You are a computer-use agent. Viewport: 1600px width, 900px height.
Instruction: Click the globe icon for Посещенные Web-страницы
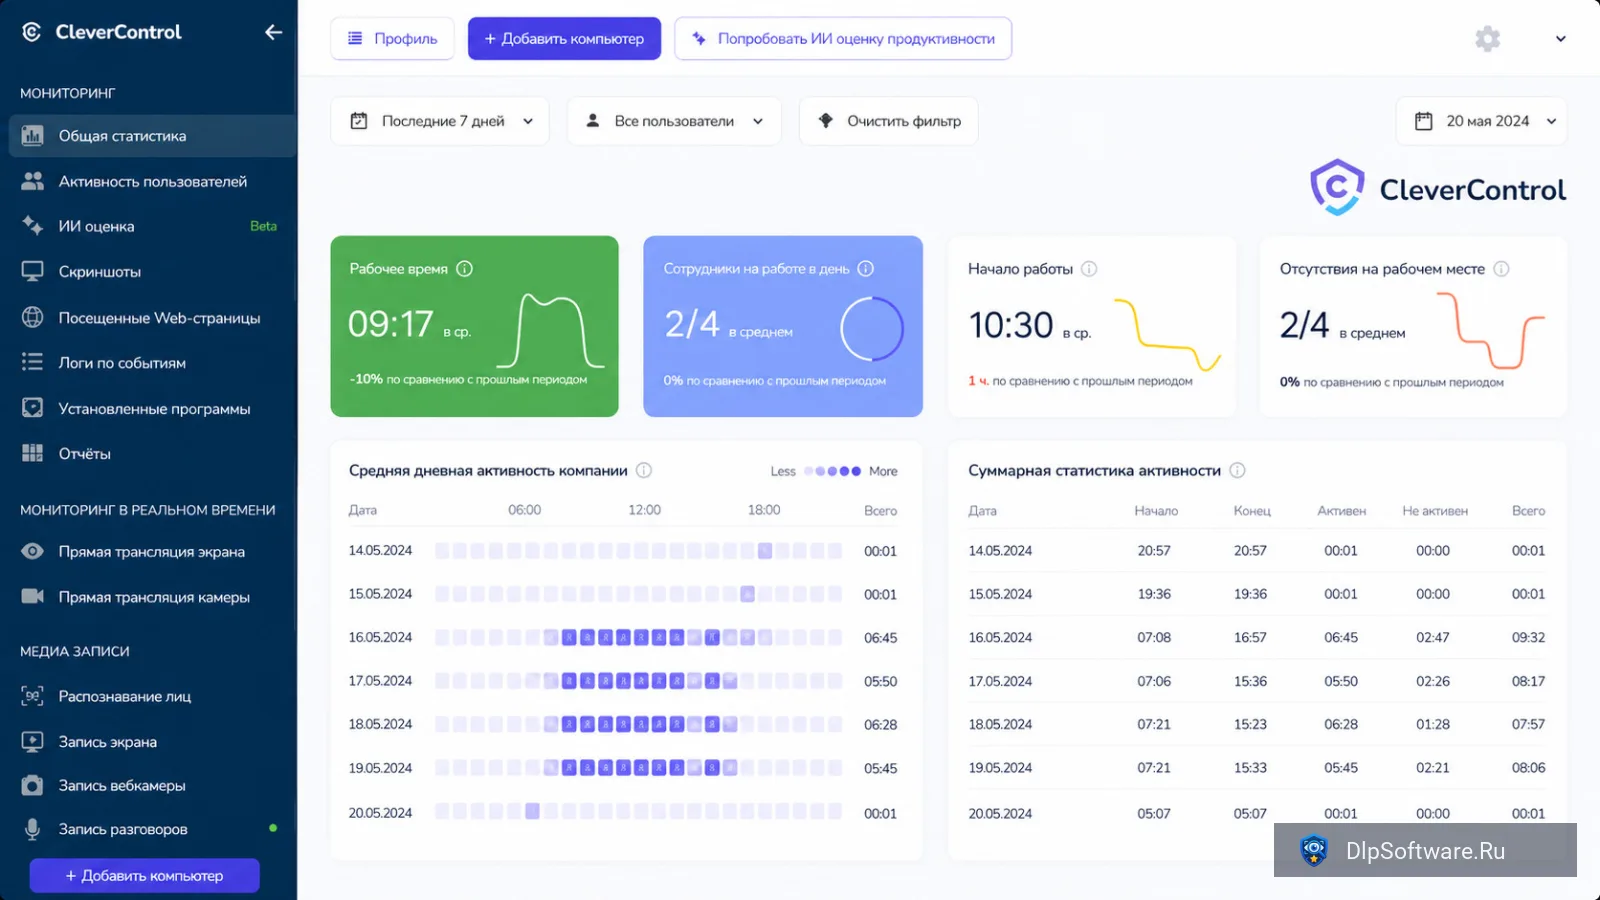(33, 317)
